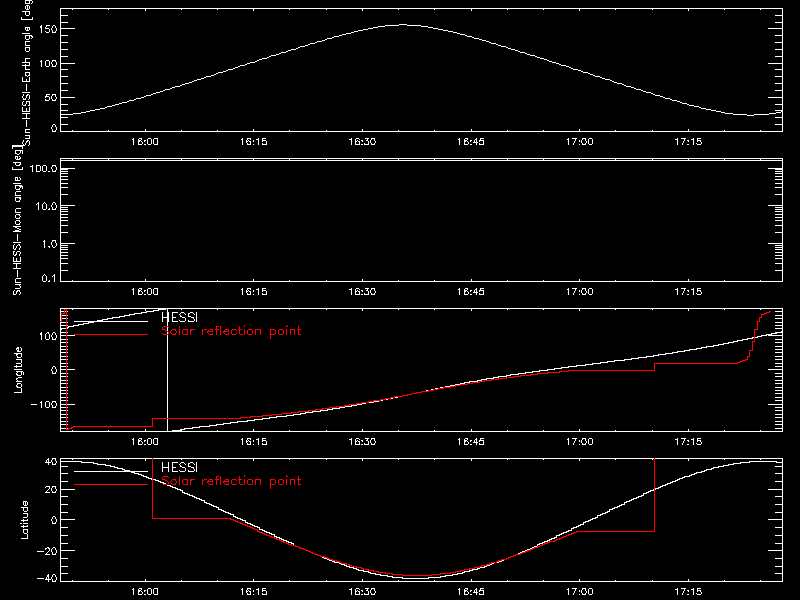800x600 pixels.
Task: Click 16:30 time label under Moon angle plot
Action: click(362, 292)
